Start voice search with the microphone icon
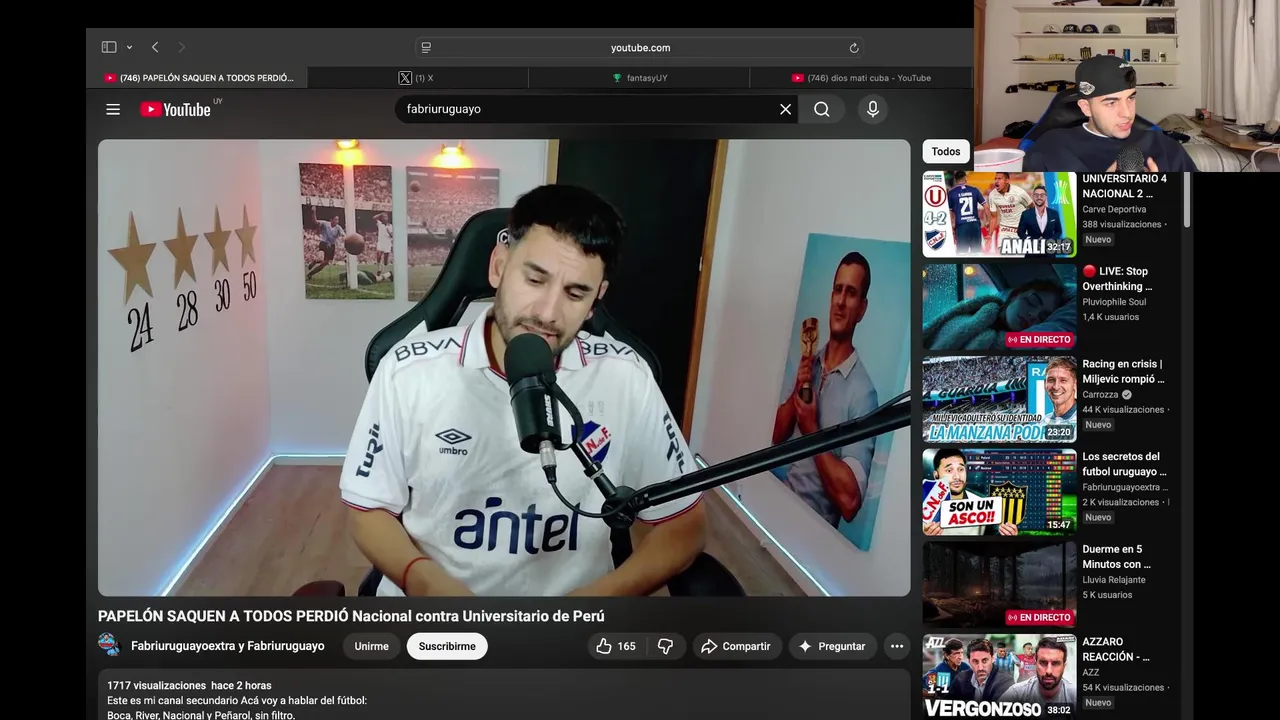Screen dimensions: 1280x720 tap(873, 109)
